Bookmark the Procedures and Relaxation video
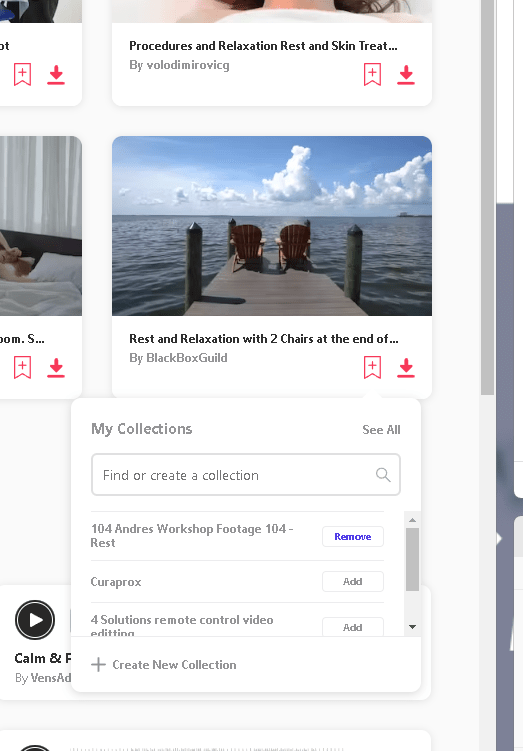Screen dimensions: 523x751 tap(372, 75)
